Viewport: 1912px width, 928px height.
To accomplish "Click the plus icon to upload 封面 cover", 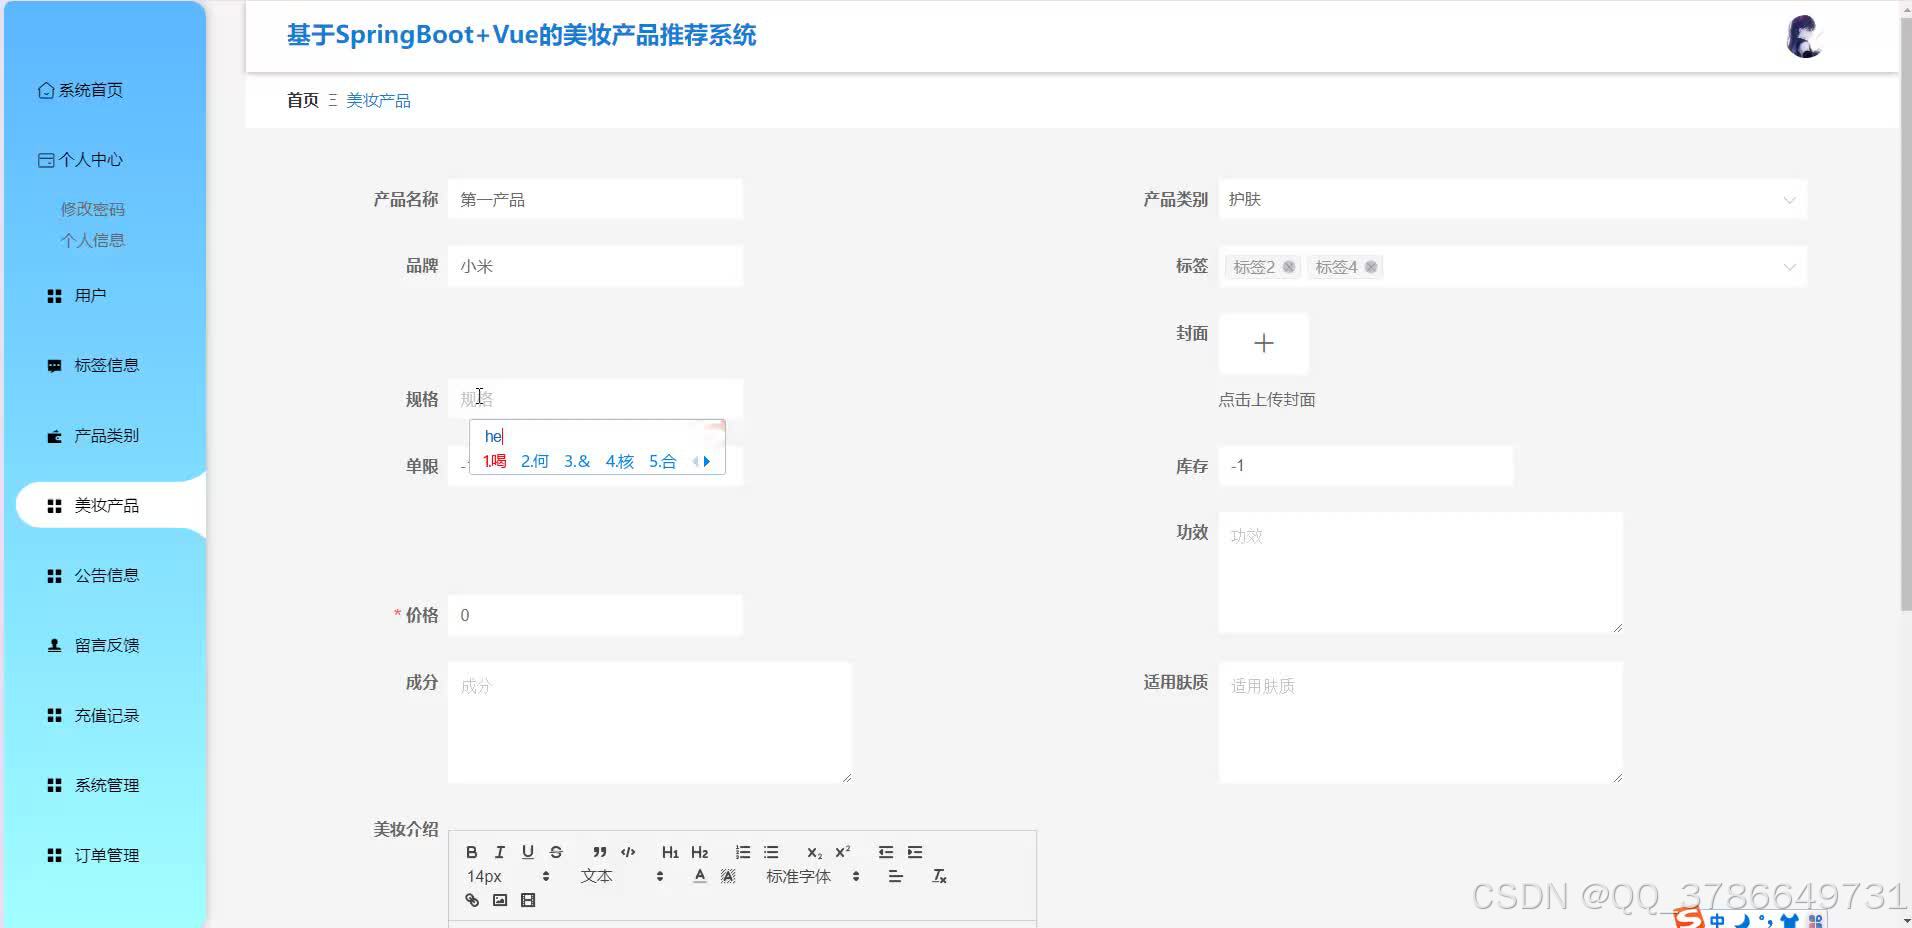I will (1263, 343).
